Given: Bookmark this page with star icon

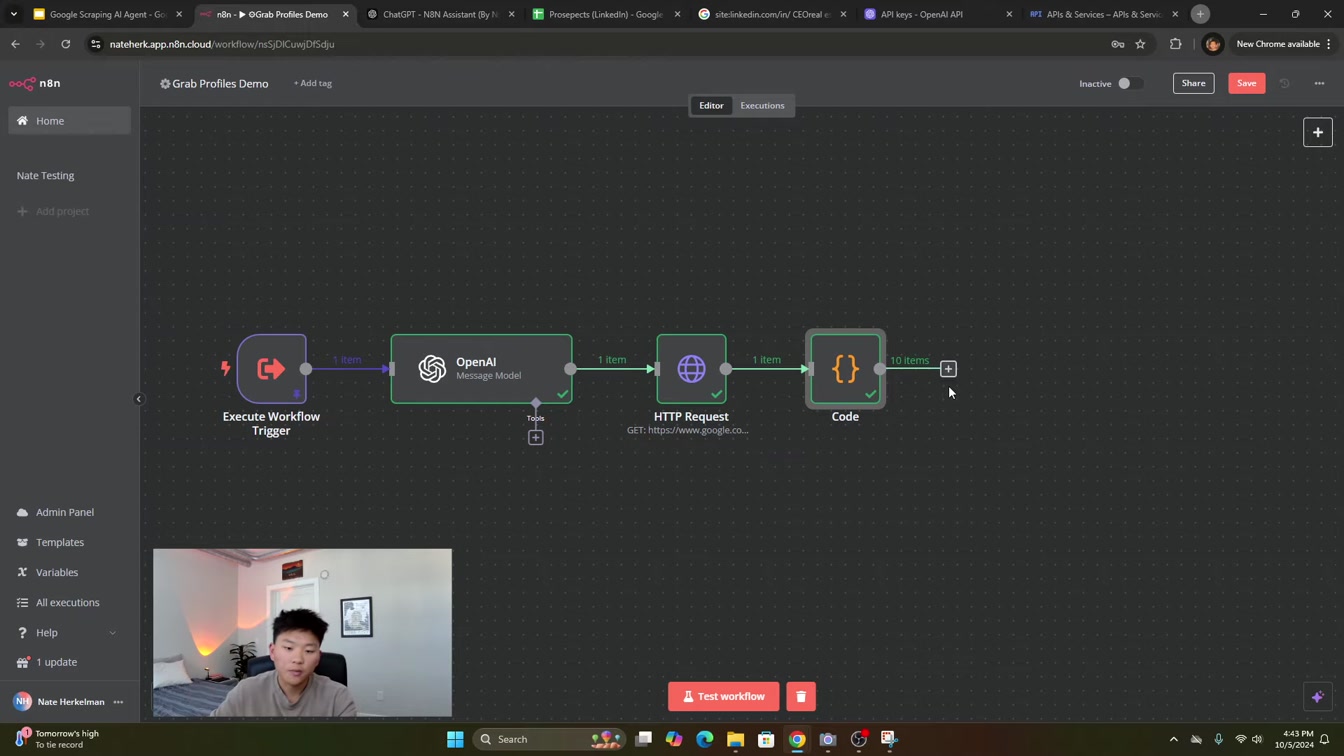Looking at the screenshot, I should tap(1140, 44).
